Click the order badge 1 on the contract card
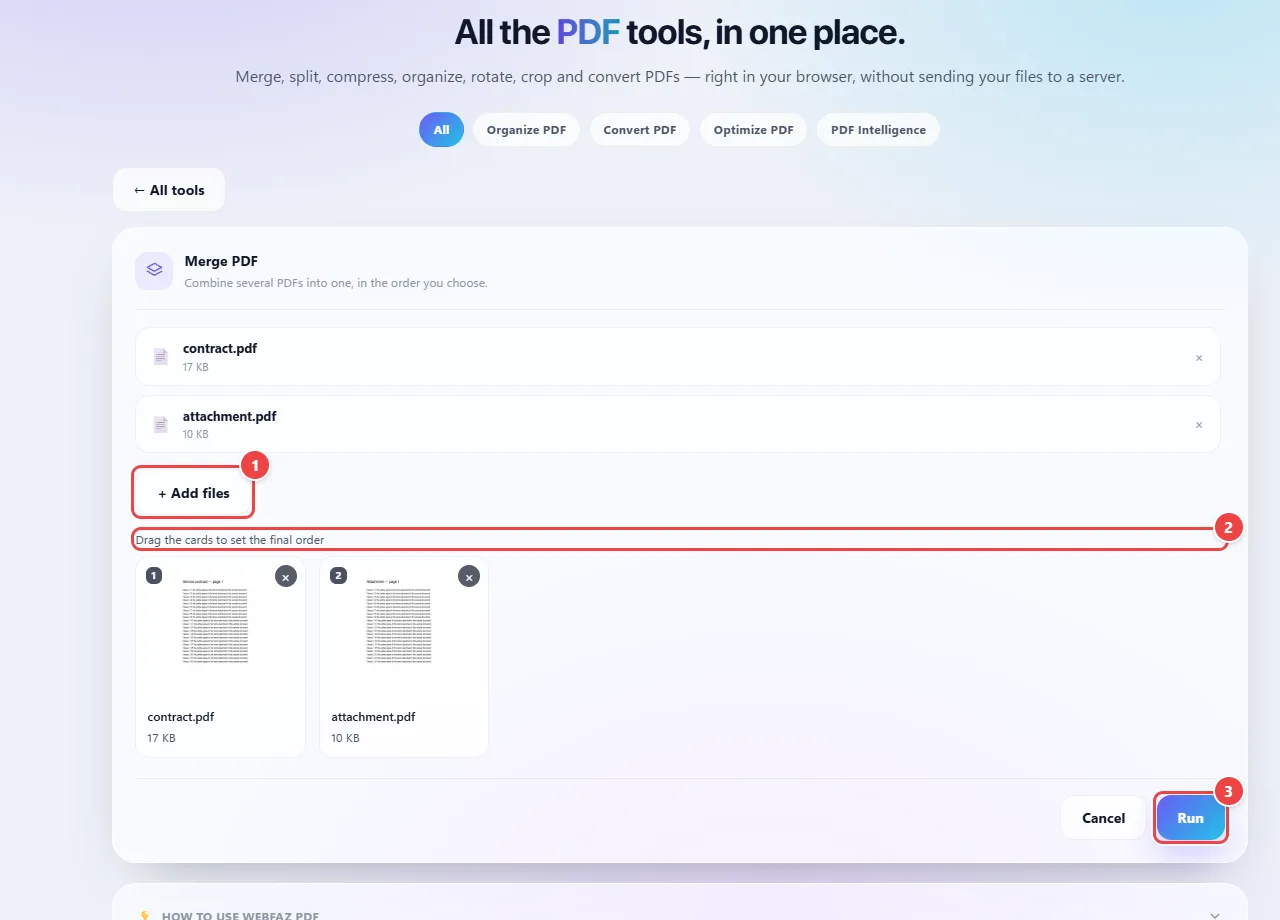Viewport: 1280px width, 920px height. coord(153,575)
